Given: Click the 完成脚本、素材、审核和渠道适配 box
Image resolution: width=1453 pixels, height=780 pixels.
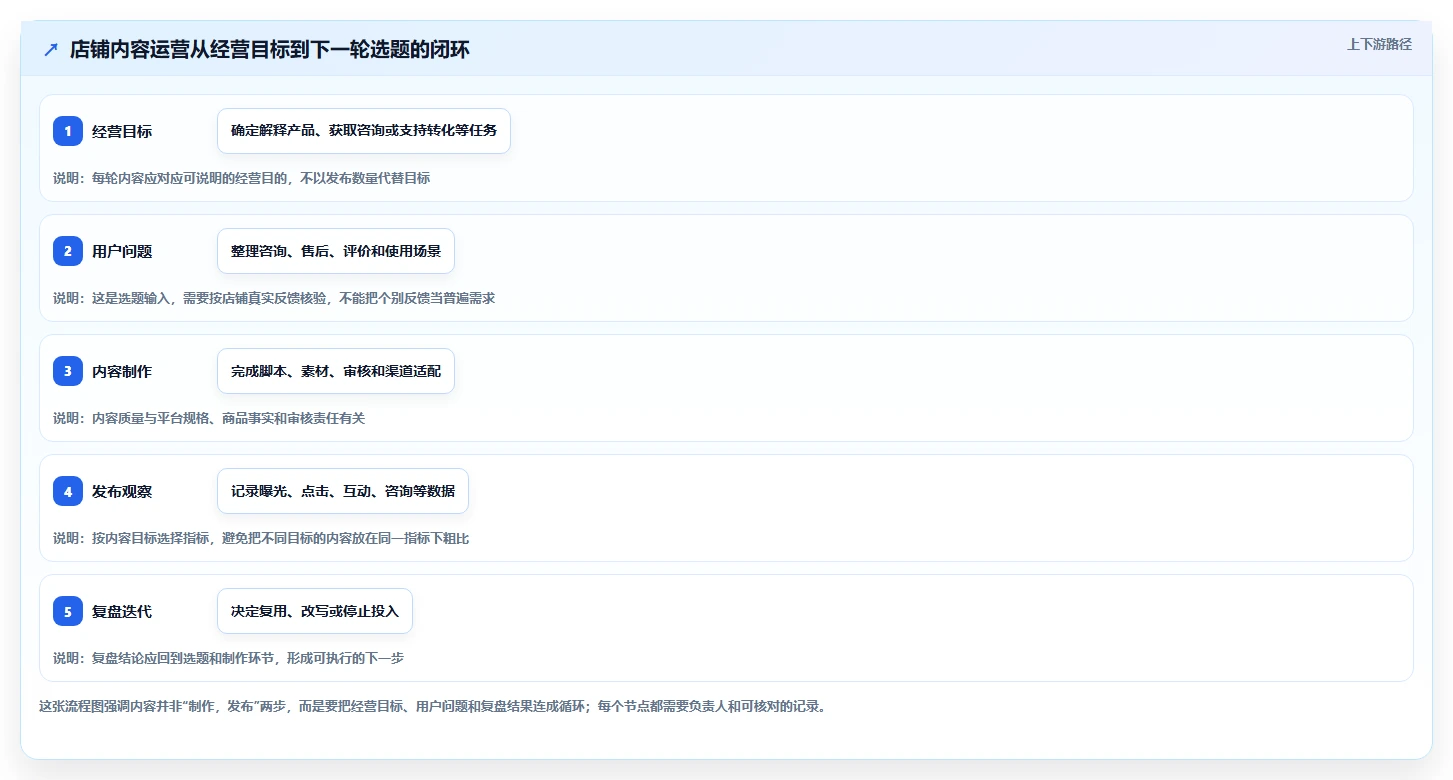Looking at the screenshot, I should [336, 371].
